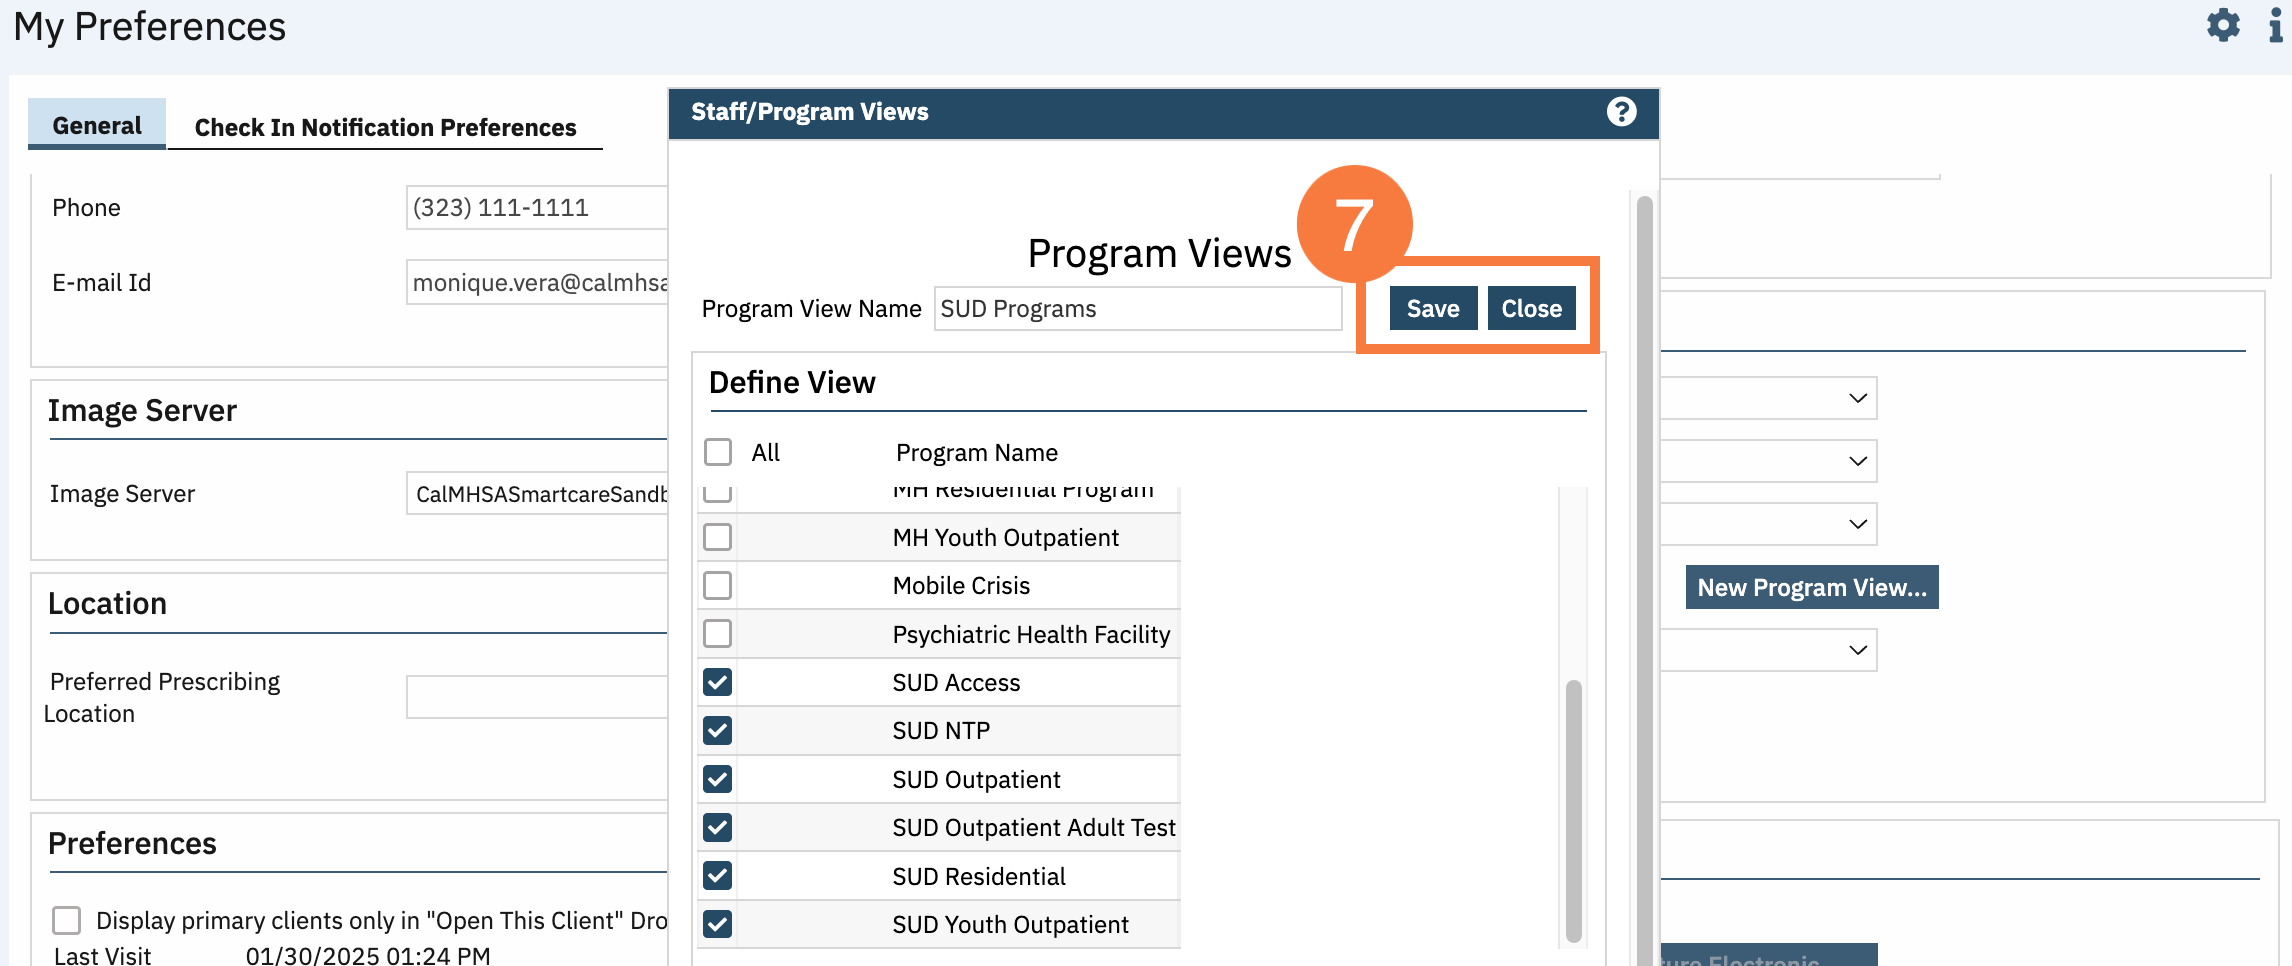2292x966 pixels.
Task: Select the Mobile Crisis checkbox
Action: coord(718,585)
